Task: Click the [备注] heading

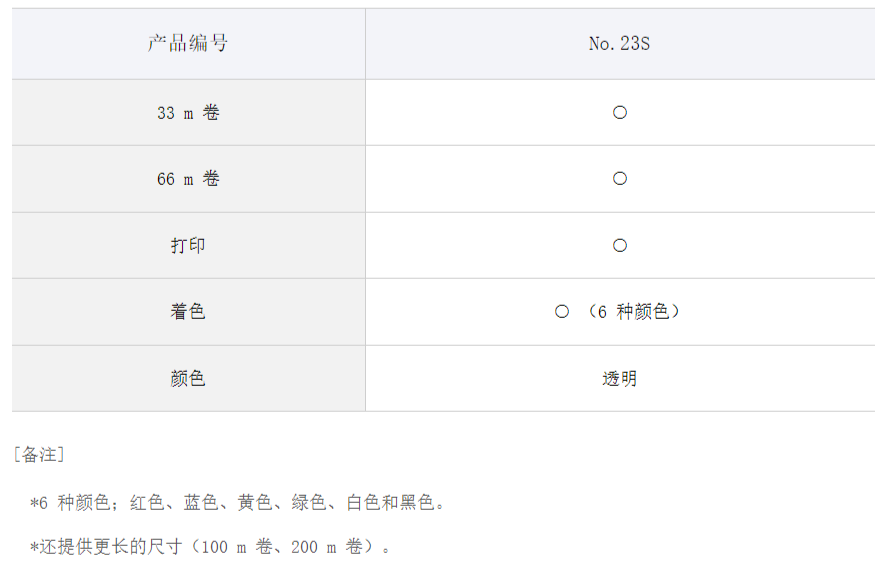Action: click(39, 455)
